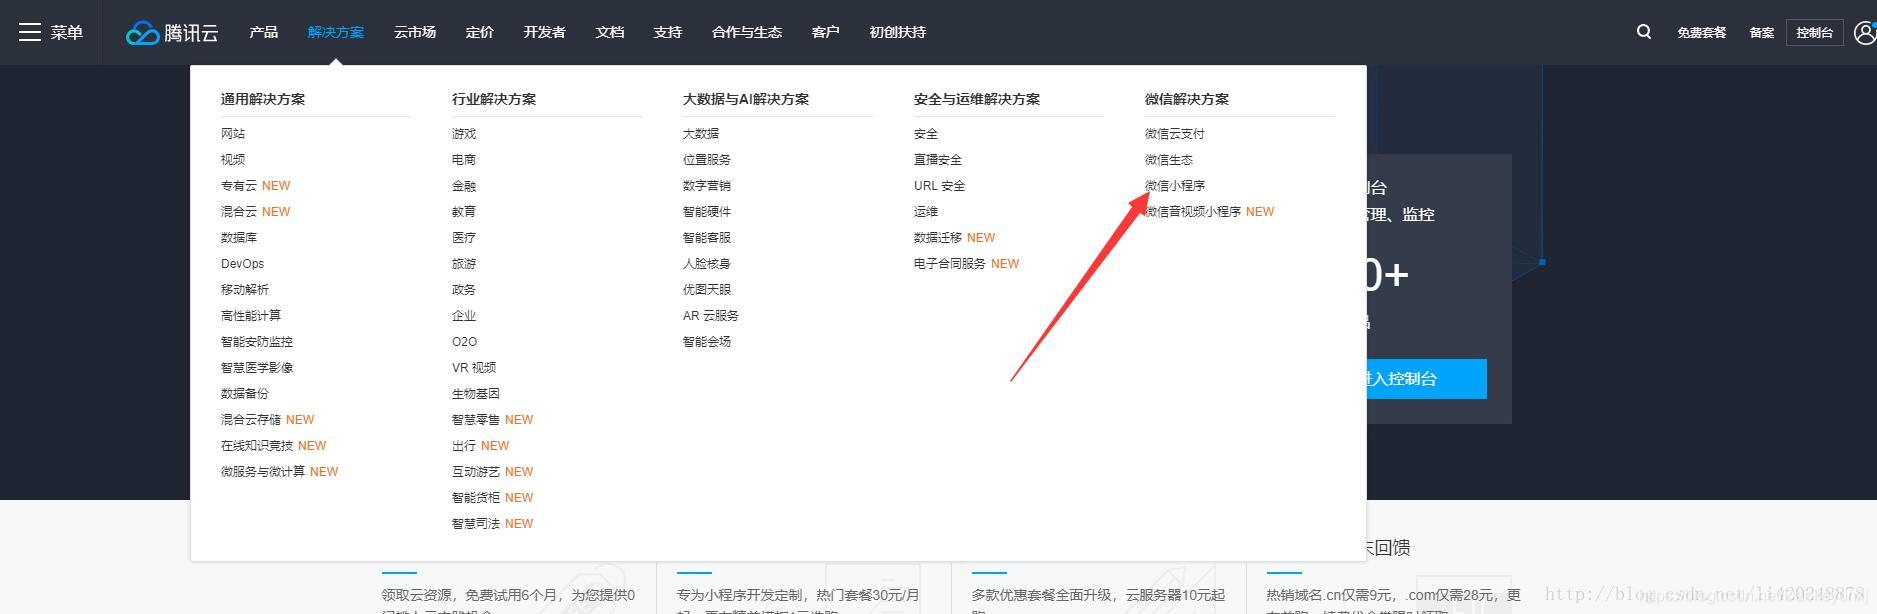Open the 智能硬件 solution
The height and width of the screenshot is (614, 1877).
[707, 212]
